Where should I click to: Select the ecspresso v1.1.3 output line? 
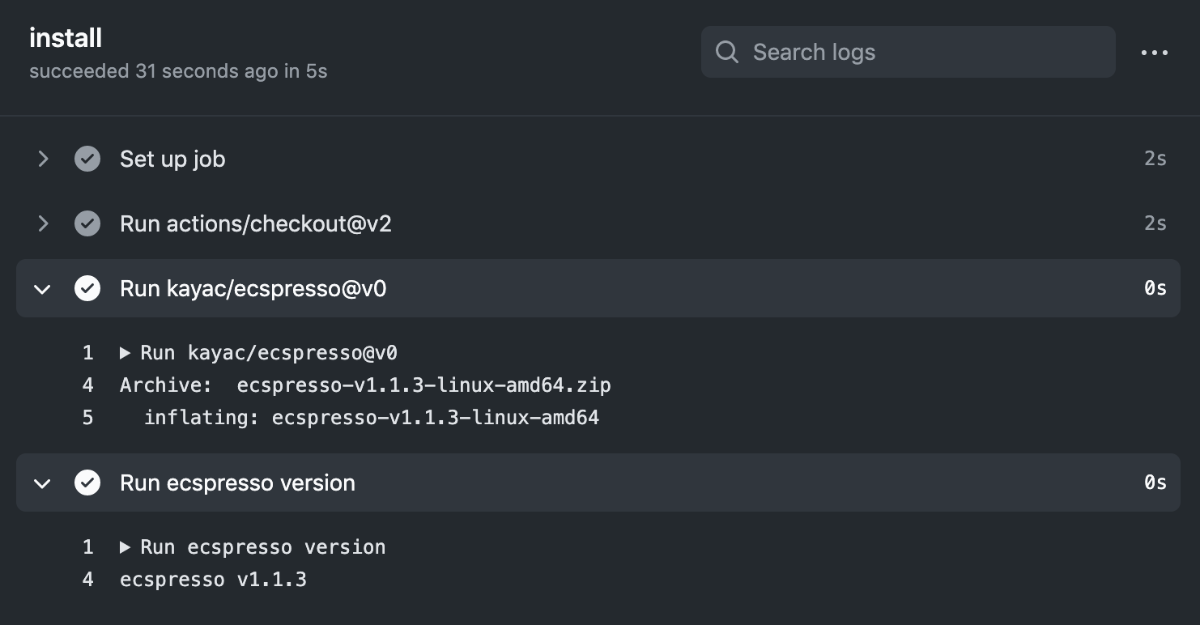213,579
